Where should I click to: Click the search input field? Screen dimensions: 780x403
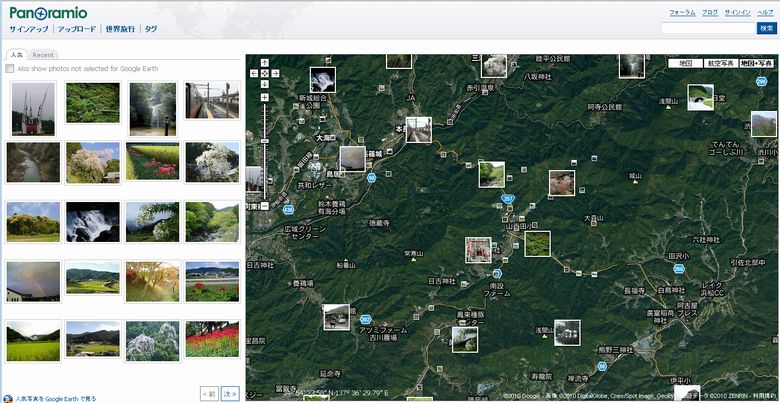[x=707, y=29]
